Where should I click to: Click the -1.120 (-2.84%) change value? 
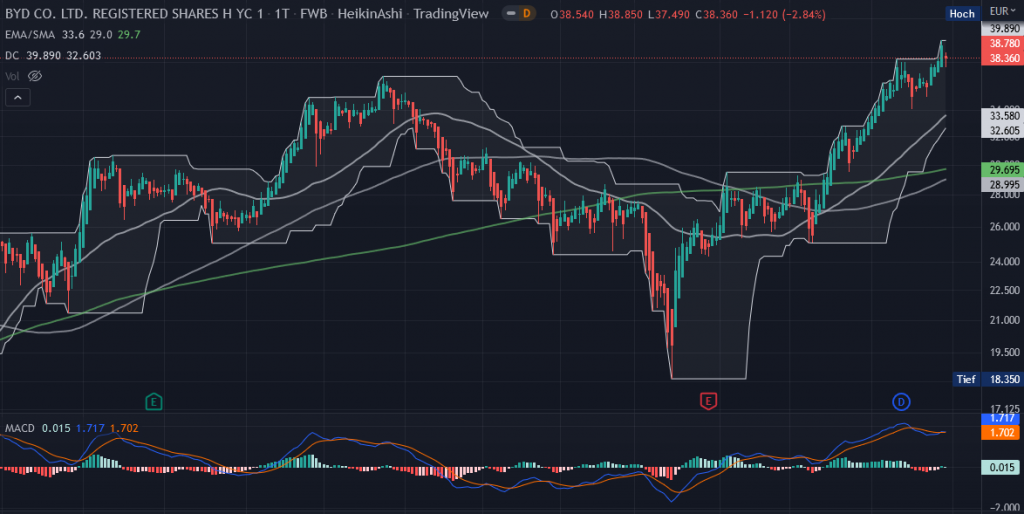(784, 14)
